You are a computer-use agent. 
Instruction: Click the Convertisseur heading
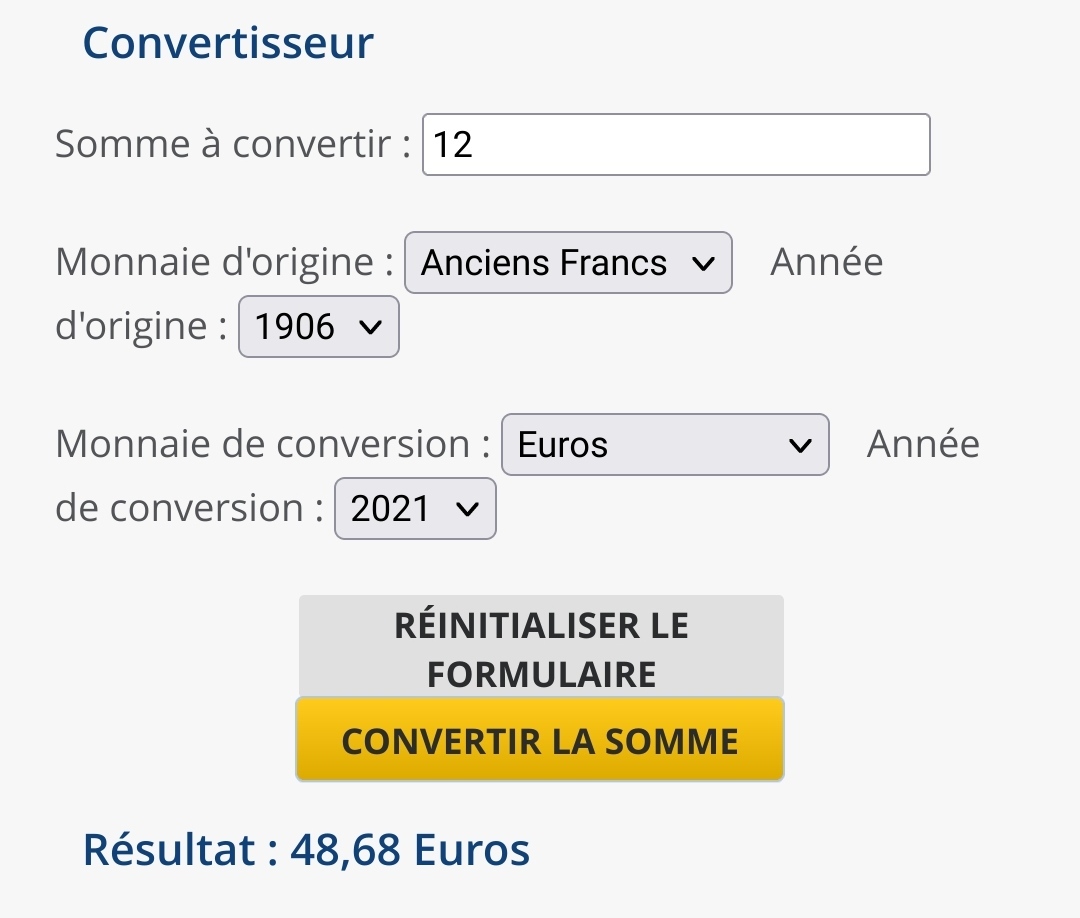click(x=228, y=43)
